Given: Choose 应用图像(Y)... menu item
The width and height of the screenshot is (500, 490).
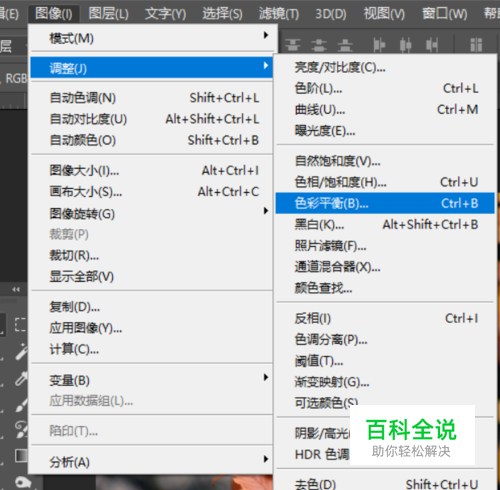Looking at the screenshot, I should [152, 328].
